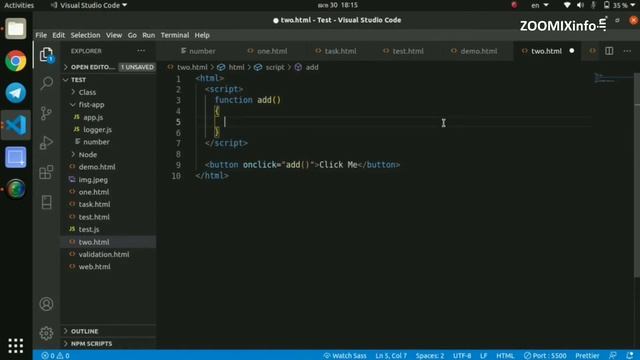Open the Selection menu

pos(85,35)
